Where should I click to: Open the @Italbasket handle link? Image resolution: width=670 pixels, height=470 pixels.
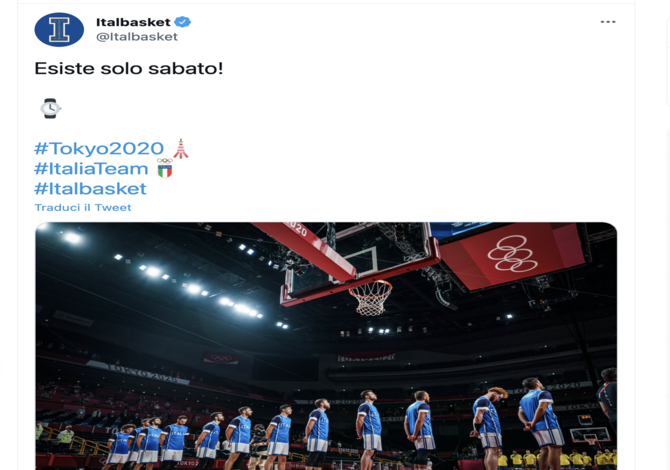click(x=137, y=37)
